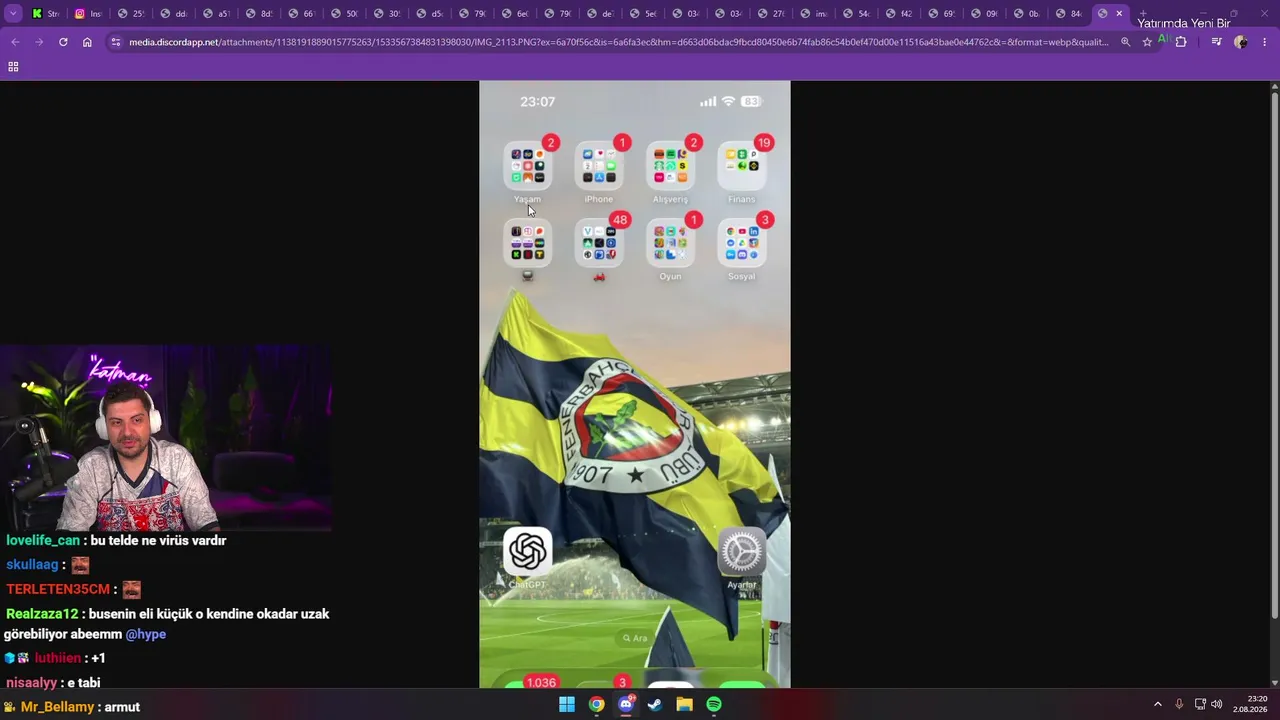Open Spotify from the taskbar
Image resolution: width=1280 pixels, height=720 pixels.
714,705
